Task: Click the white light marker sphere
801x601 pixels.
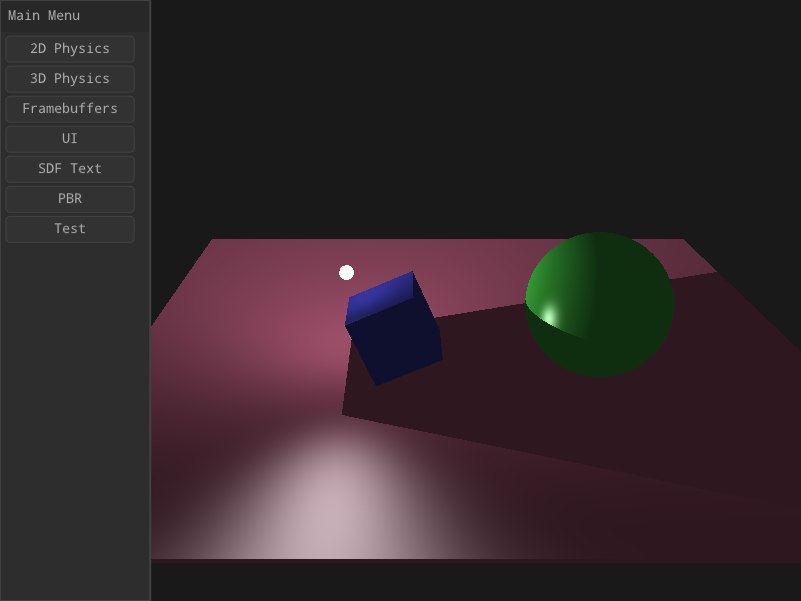Action: [x=346, y=272]
